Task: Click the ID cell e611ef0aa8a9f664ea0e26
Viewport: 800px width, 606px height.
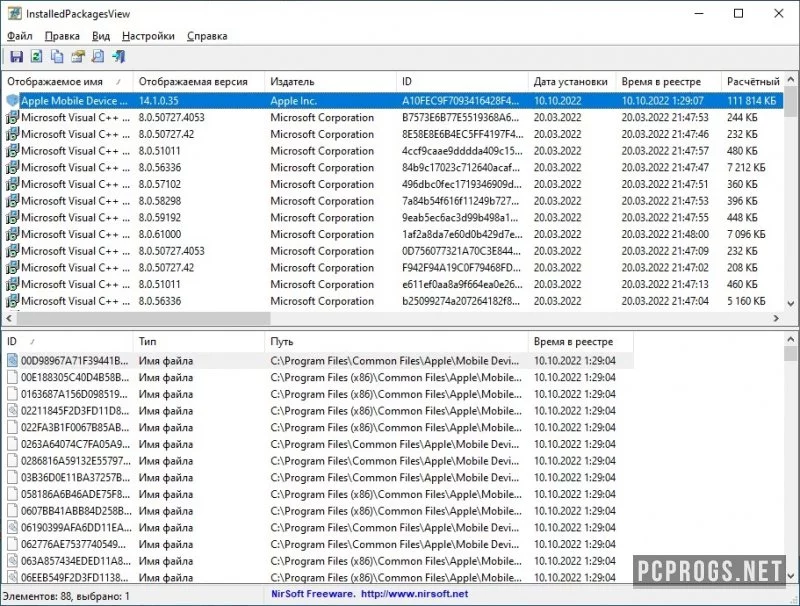Action: [462, 285]
